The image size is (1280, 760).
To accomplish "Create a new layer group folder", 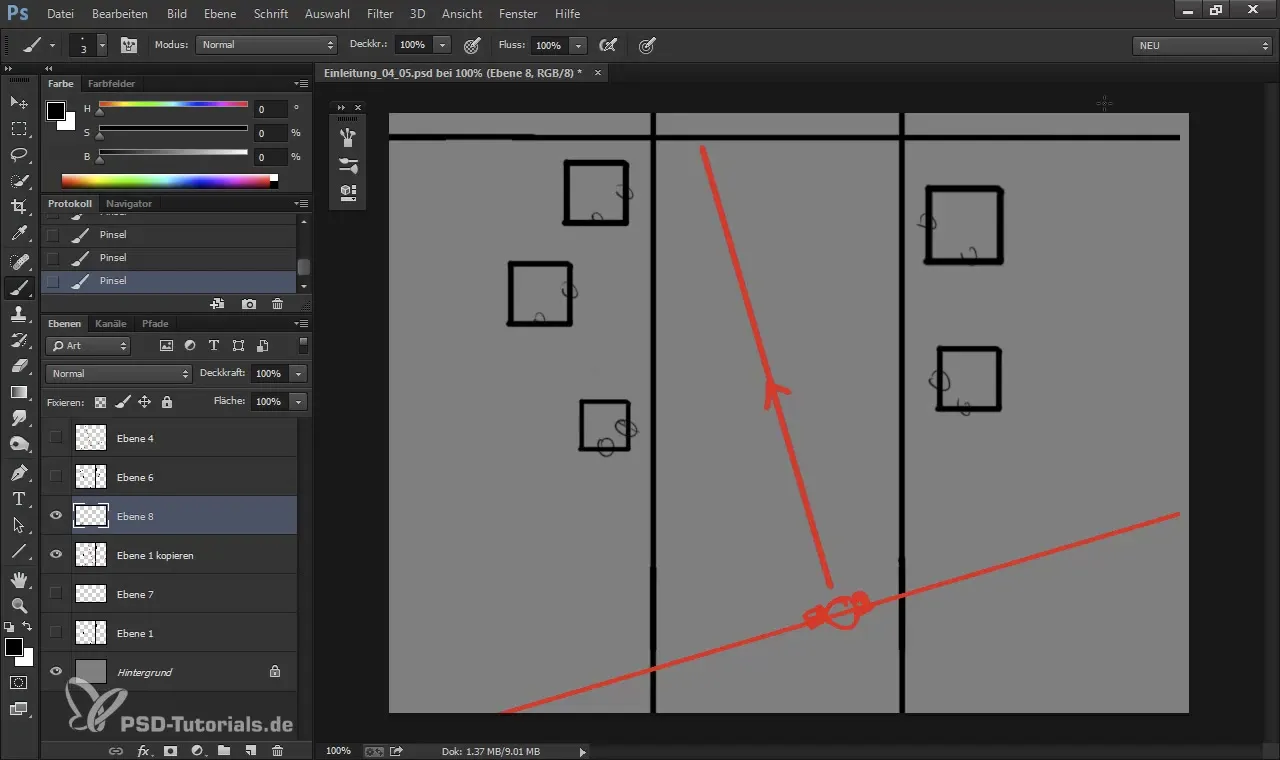I will [224, 750].
